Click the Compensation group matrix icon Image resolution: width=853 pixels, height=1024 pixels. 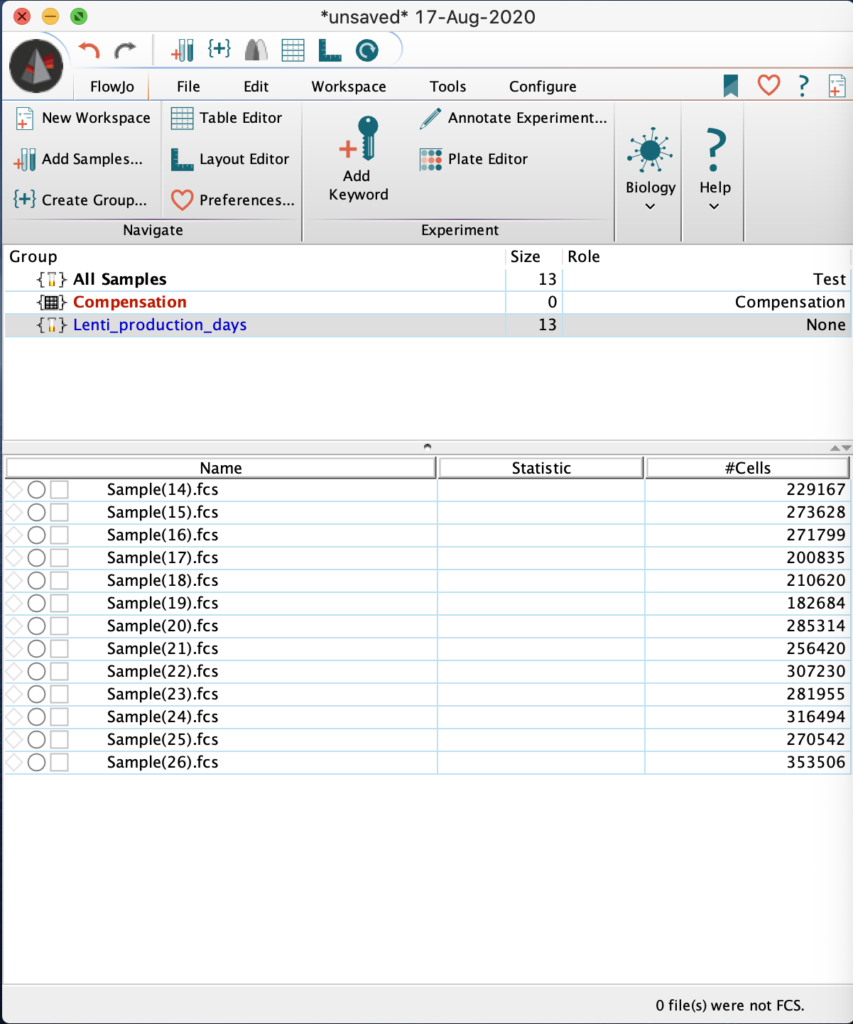(52, 302)
